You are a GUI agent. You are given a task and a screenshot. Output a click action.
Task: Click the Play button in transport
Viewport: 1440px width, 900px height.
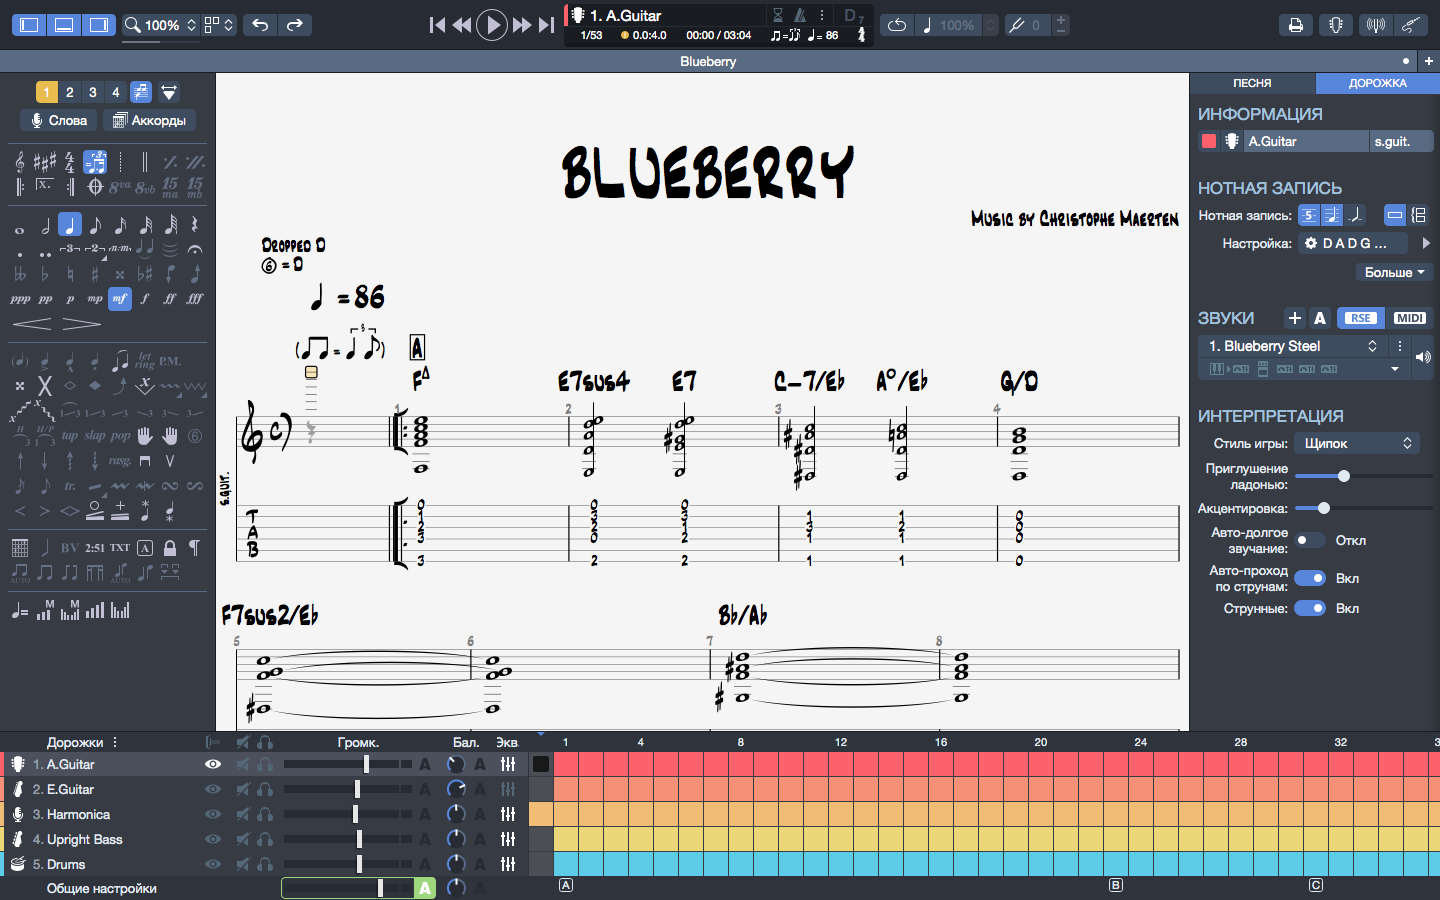pos(491,25)
